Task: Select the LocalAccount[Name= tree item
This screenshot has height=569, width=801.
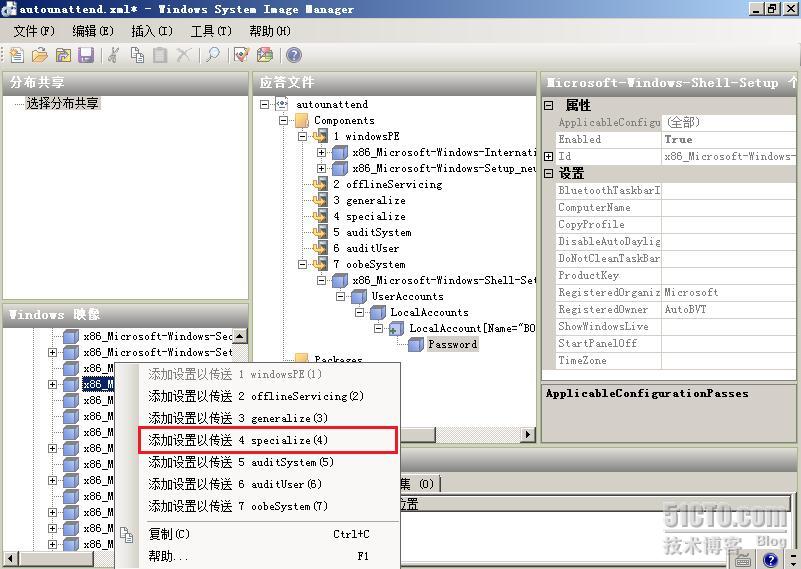Action: [x=472, y=328]
